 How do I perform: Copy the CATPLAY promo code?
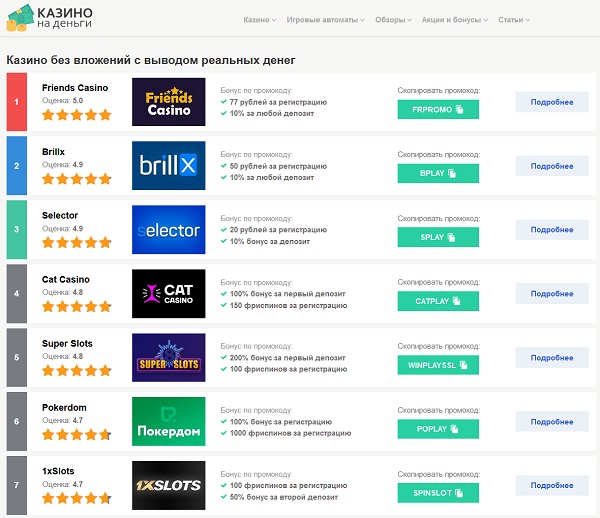(x=438, y=301)
